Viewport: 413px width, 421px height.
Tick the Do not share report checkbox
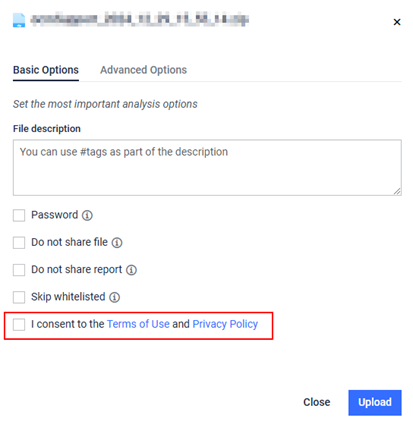[19, 270]
